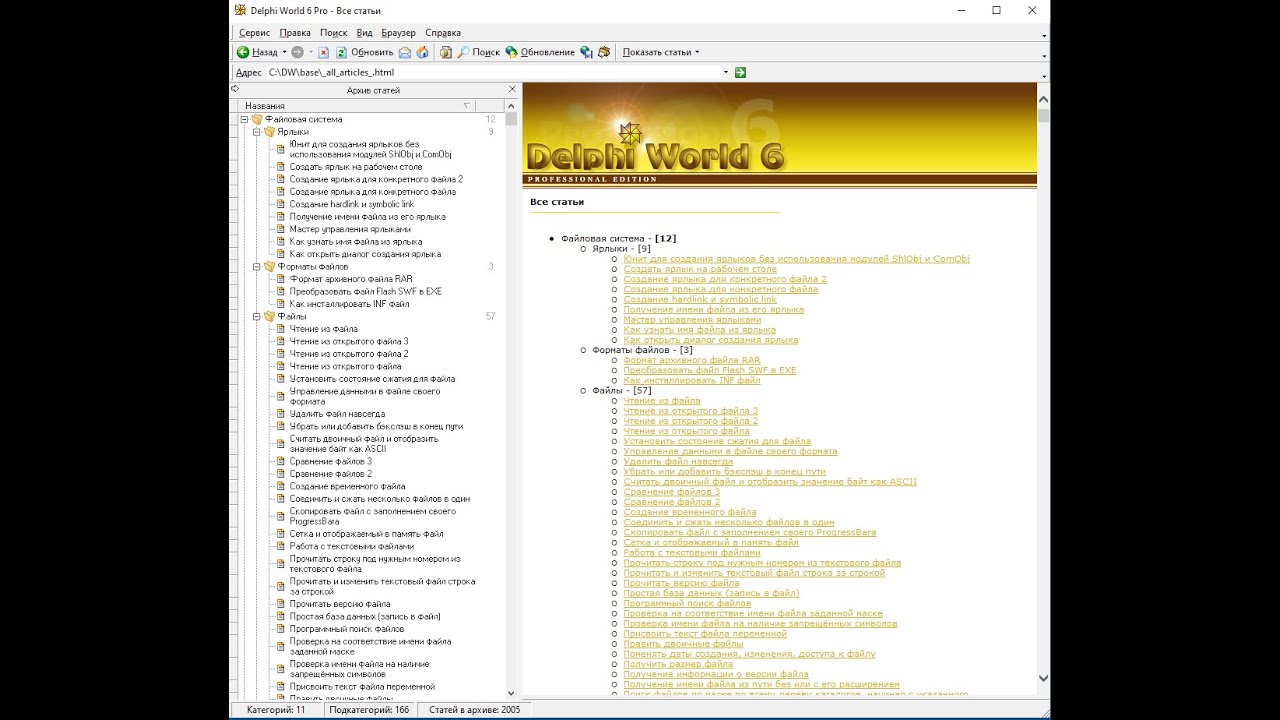Click article icon of Мастер управления ярлыками
The height and width of the screenshot is (720, 1280).
click(x=281, y=229)
